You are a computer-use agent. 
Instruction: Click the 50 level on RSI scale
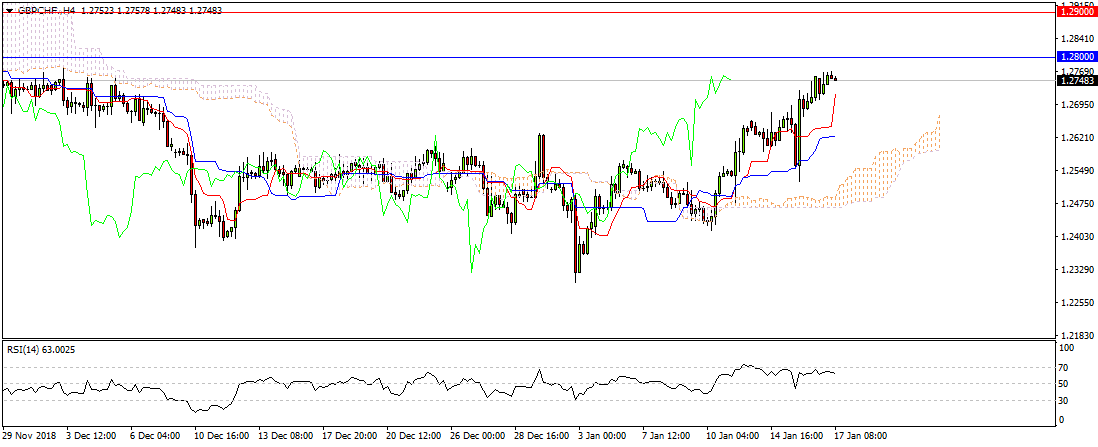(1066, 384)
